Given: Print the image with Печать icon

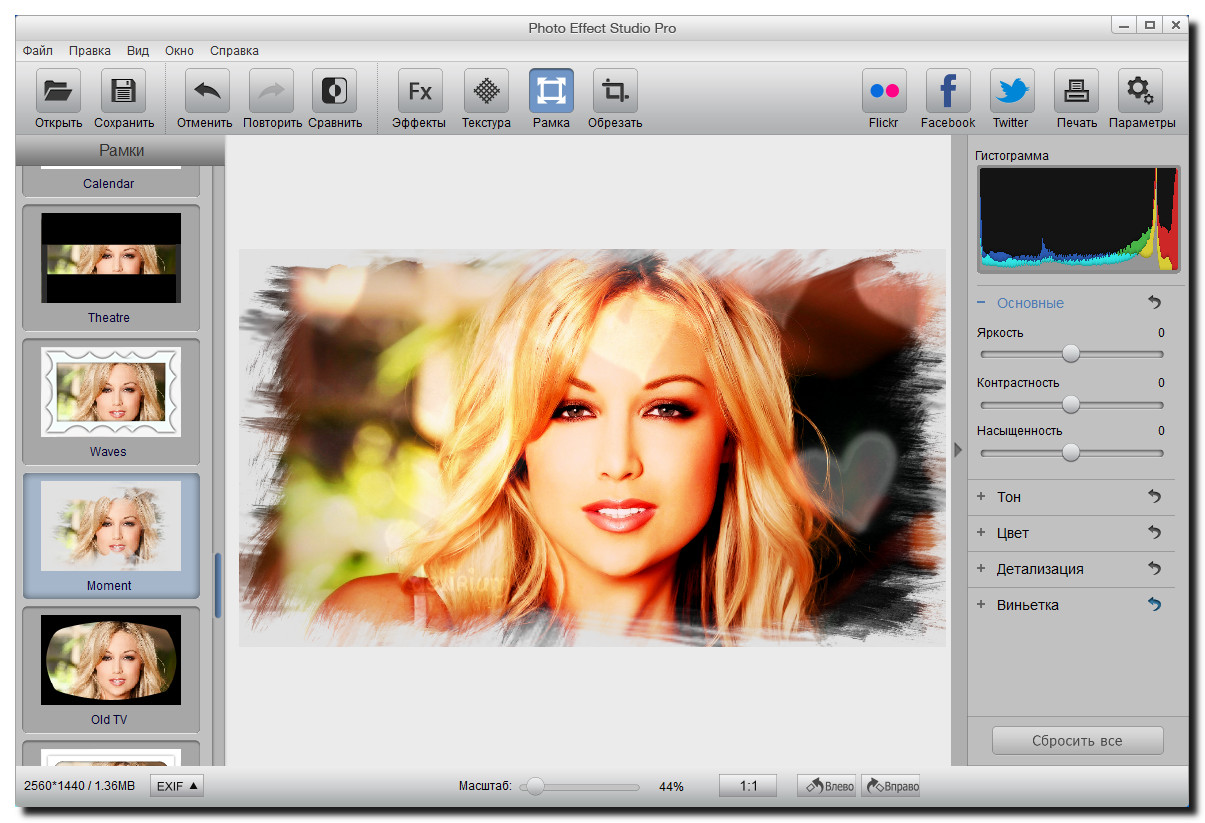Looking at the screenshot, I should pos(1076,92).
